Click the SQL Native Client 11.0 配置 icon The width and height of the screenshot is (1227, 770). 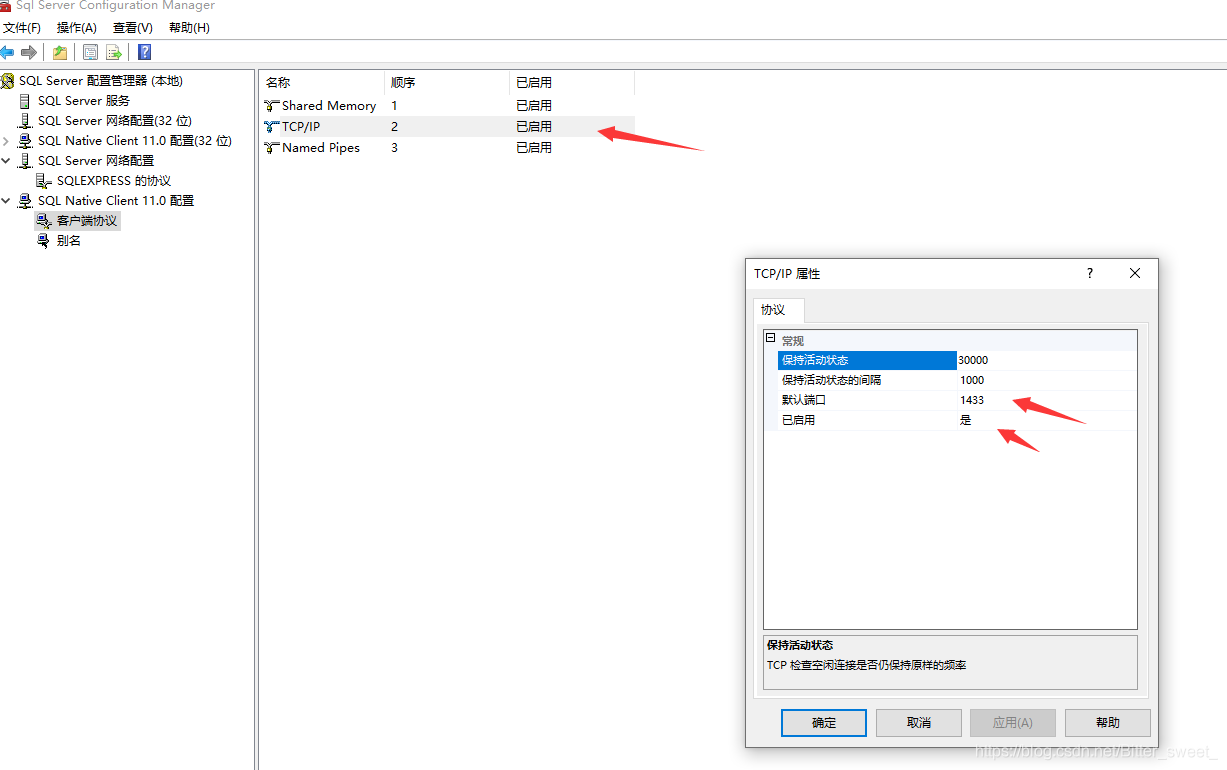tap(25, 201)
